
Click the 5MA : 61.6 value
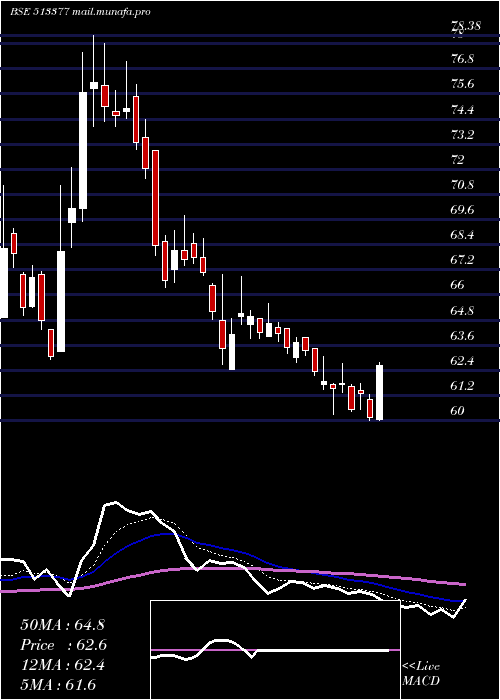pos(58,685)
